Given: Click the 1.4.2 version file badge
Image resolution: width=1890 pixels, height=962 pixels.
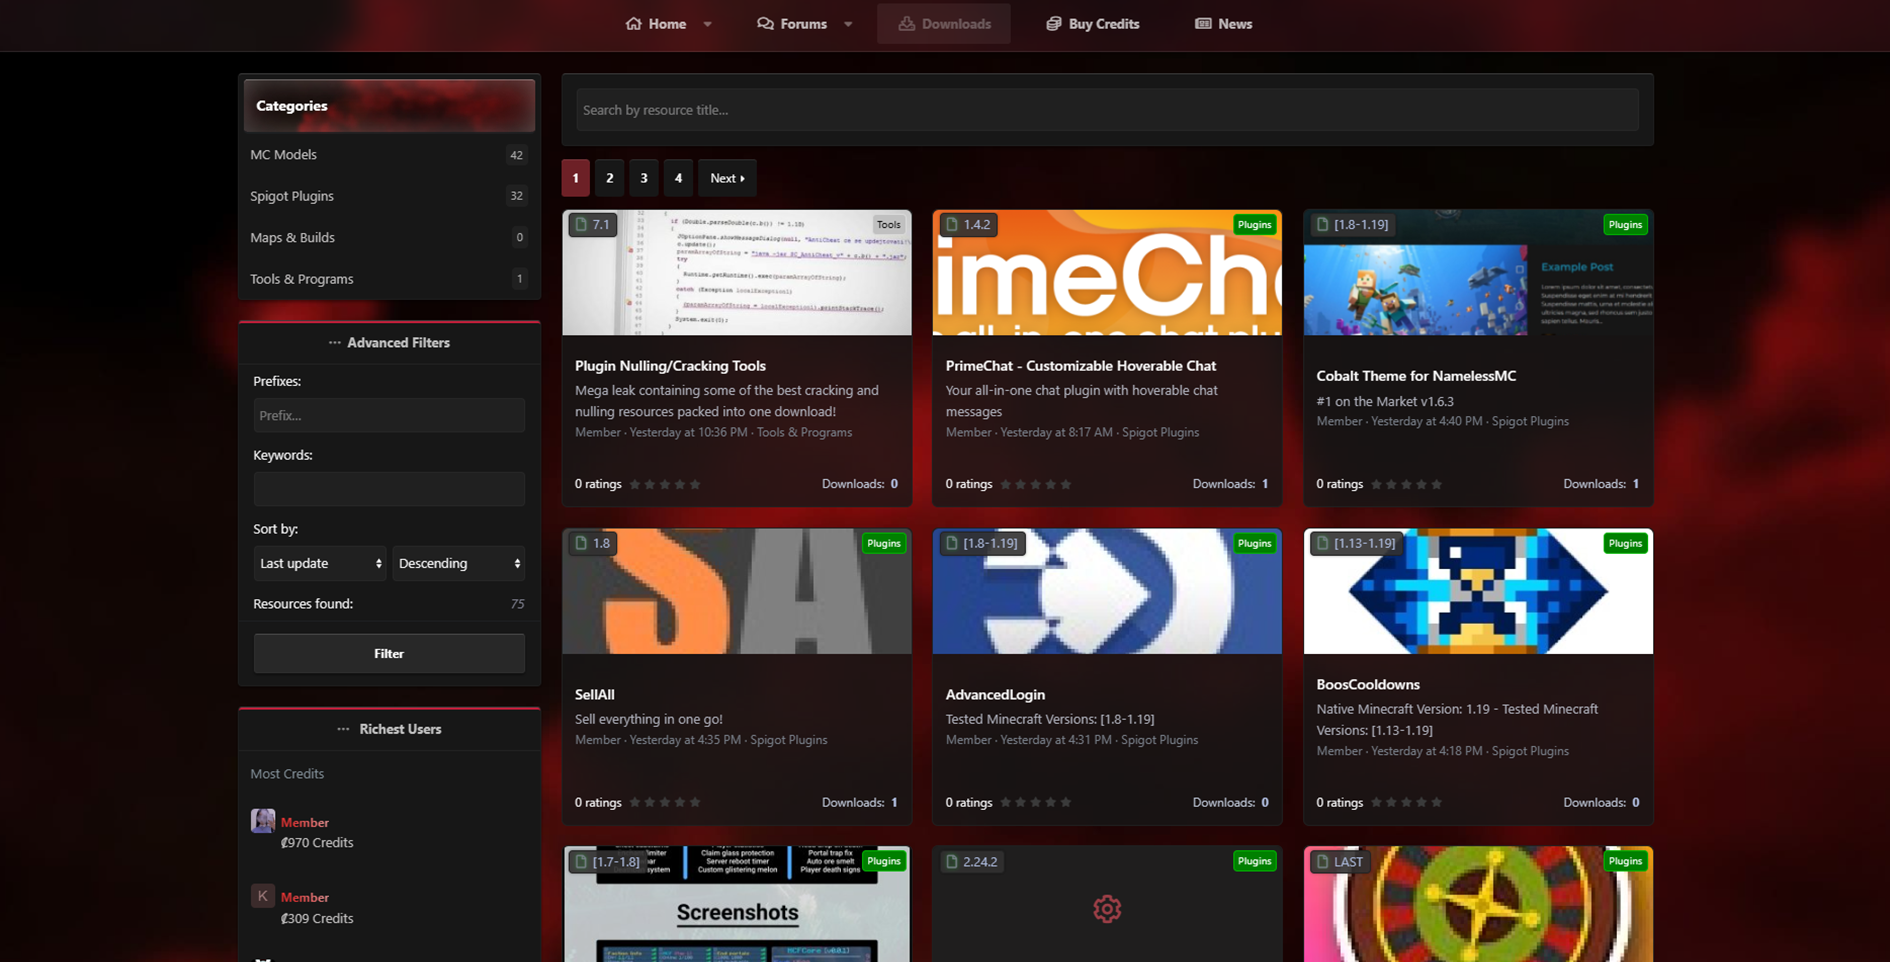Looking at the screenshot, I should pos(968,225).
